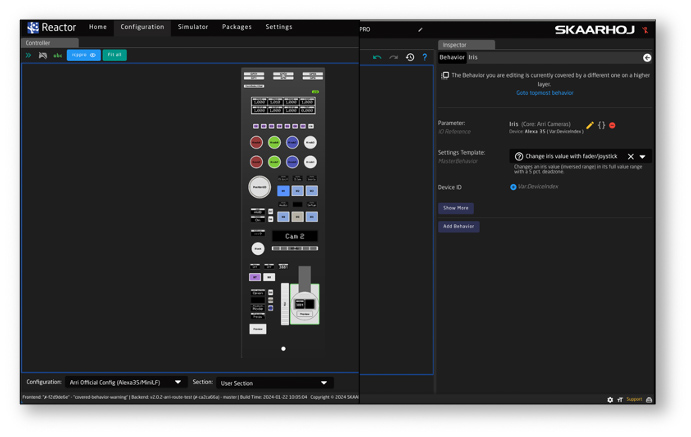
Task: Click the purple button above the fader
Action: tap(255, 277)
